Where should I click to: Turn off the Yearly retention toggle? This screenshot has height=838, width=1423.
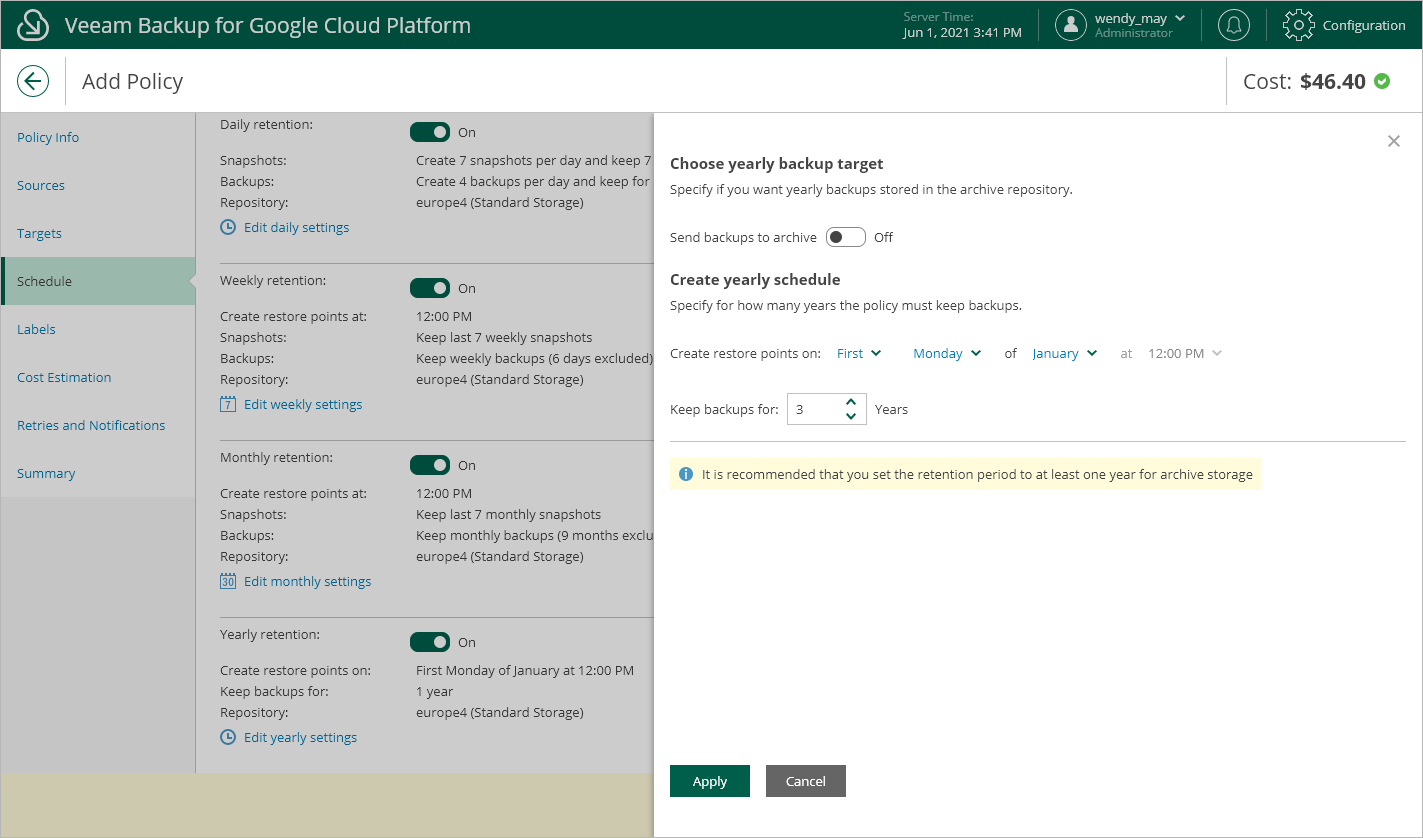(x=430, y=642)
